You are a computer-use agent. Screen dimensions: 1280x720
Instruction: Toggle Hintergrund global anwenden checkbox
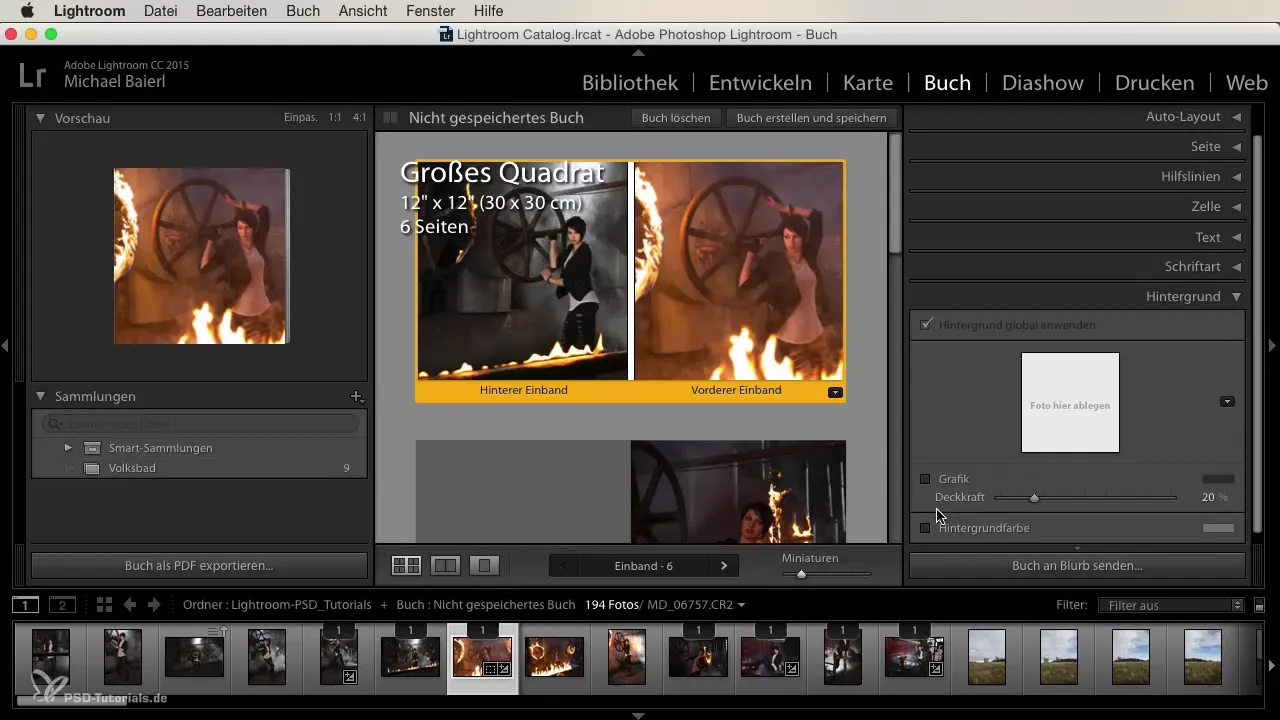pyautogui.click(x=926, y=325)
